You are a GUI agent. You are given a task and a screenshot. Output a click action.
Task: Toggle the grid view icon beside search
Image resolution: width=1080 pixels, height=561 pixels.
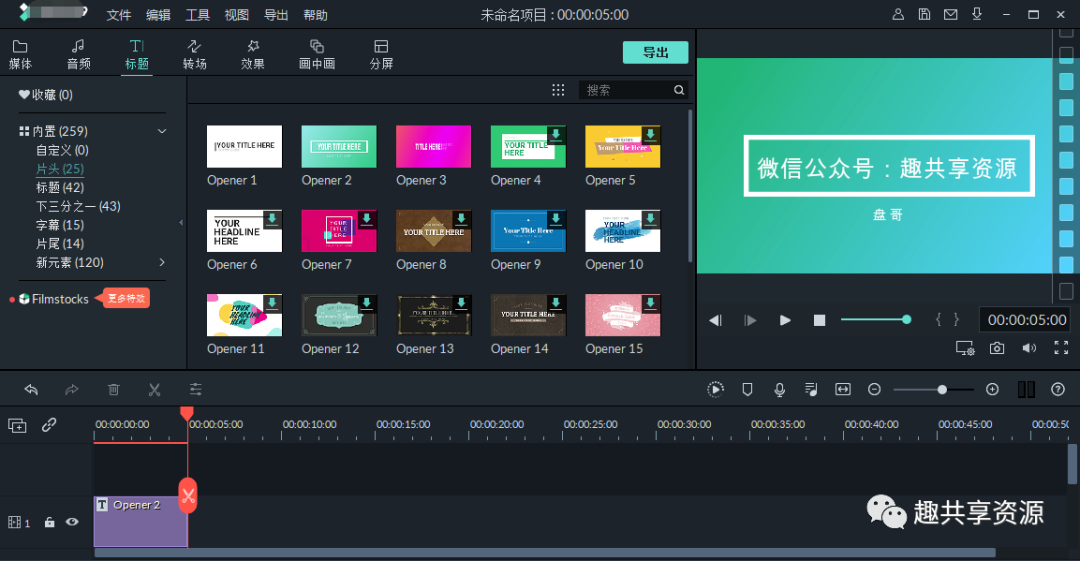[558, 90]
